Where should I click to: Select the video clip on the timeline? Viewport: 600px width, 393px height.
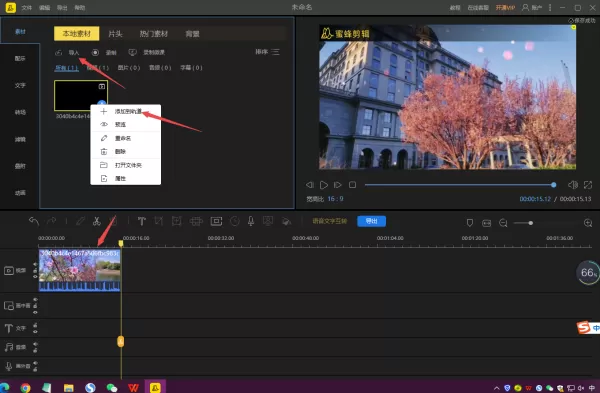point(80,270)
